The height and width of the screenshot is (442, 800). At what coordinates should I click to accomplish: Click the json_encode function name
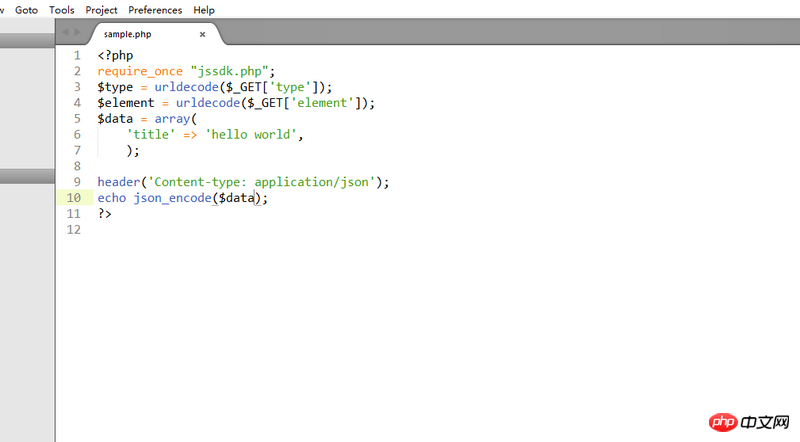click(172, 198)
